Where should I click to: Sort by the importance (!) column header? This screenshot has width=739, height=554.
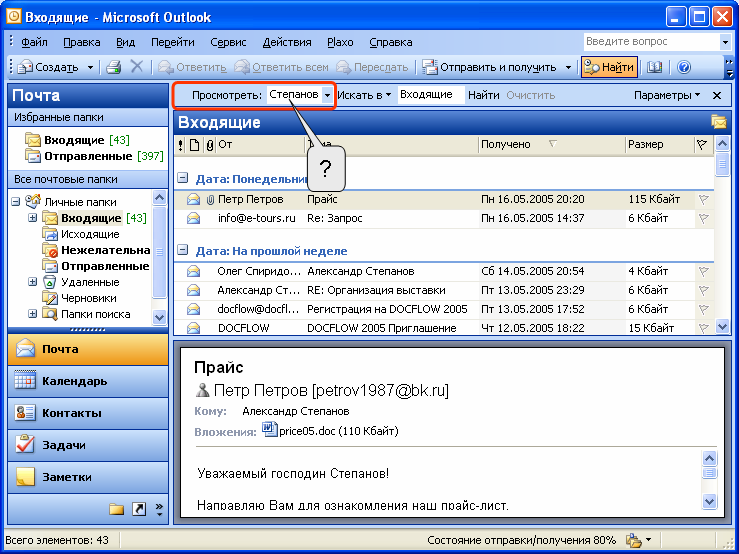click(181, 145)
